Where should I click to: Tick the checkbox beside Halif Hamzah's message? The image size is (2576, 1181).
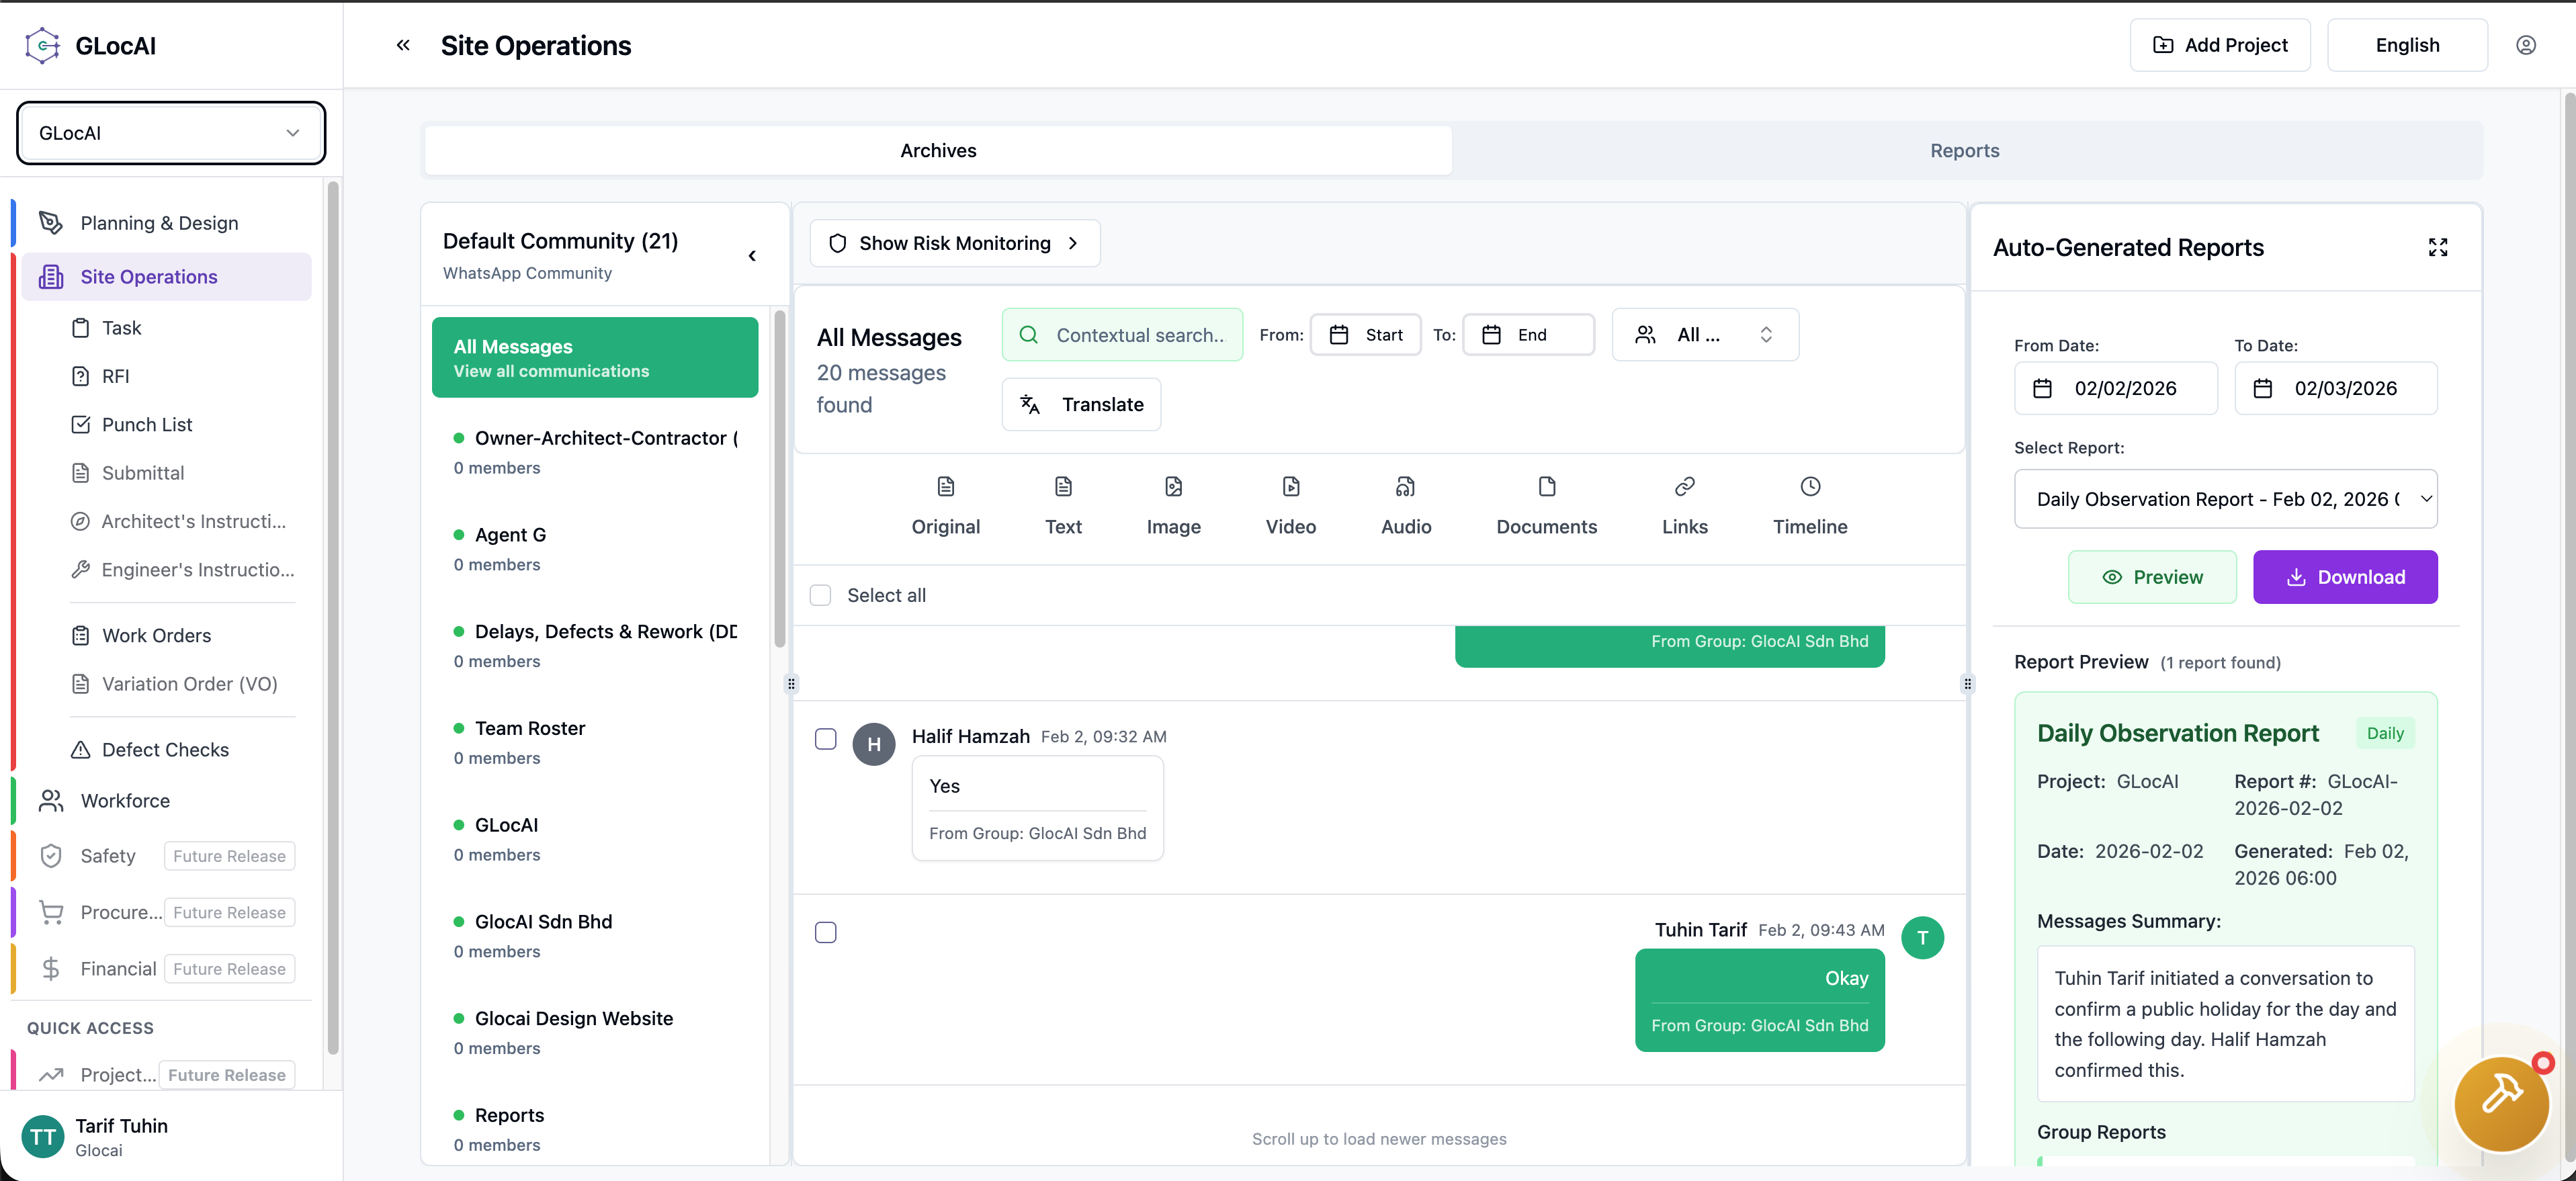click(x=825, y=739)
